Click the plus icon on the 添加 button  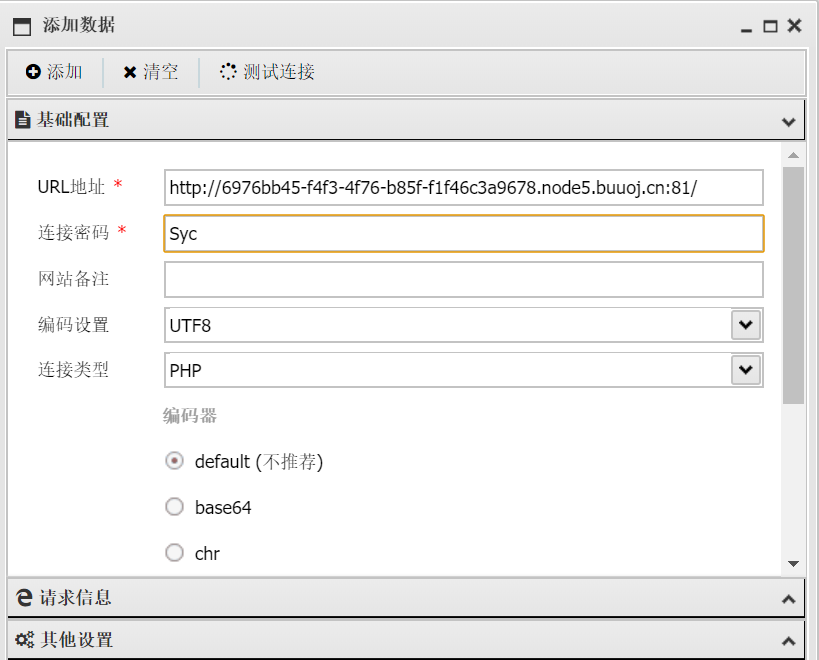tap(33, 72)
